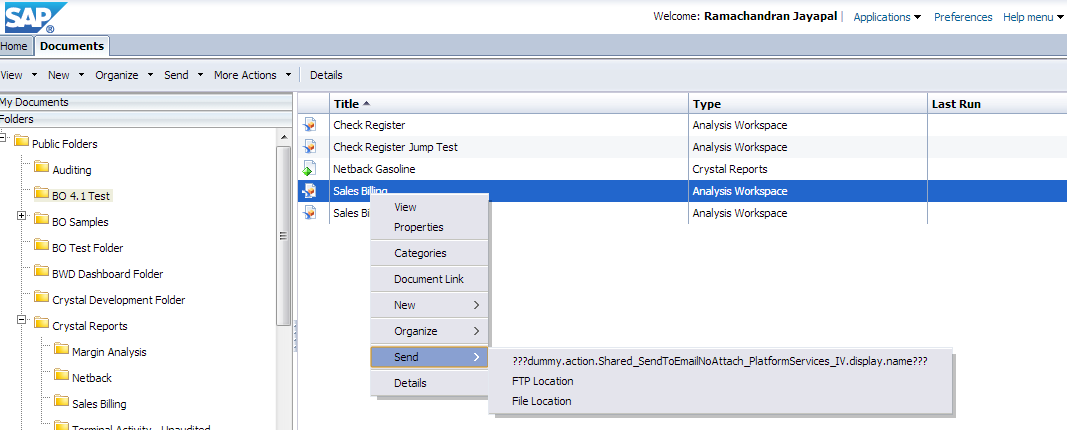
Task: Select BWD Dashboard Folder in tree
Action: [x=108, y=274]
